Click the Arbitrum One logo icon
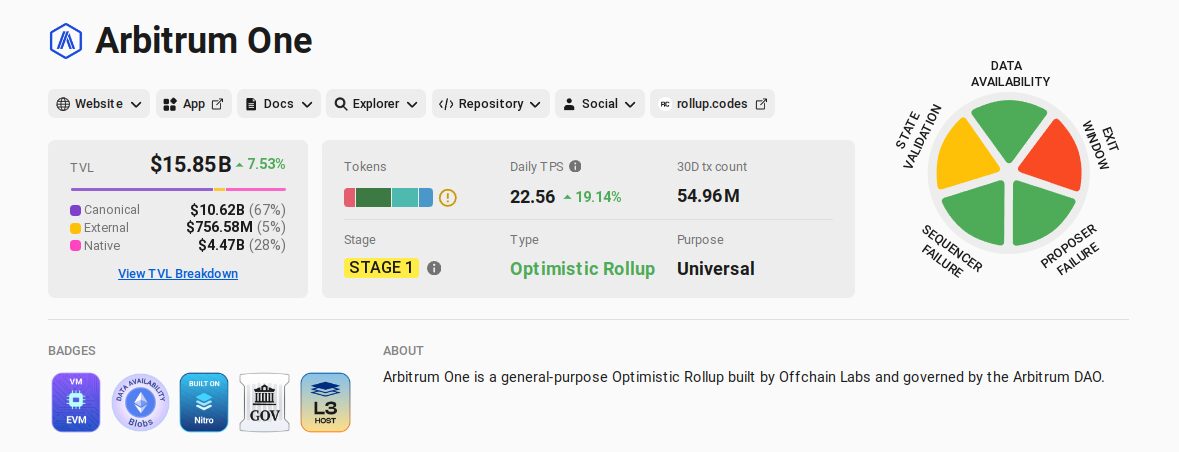The width and height of the screenshot is (1179, 452). point(65,41)
